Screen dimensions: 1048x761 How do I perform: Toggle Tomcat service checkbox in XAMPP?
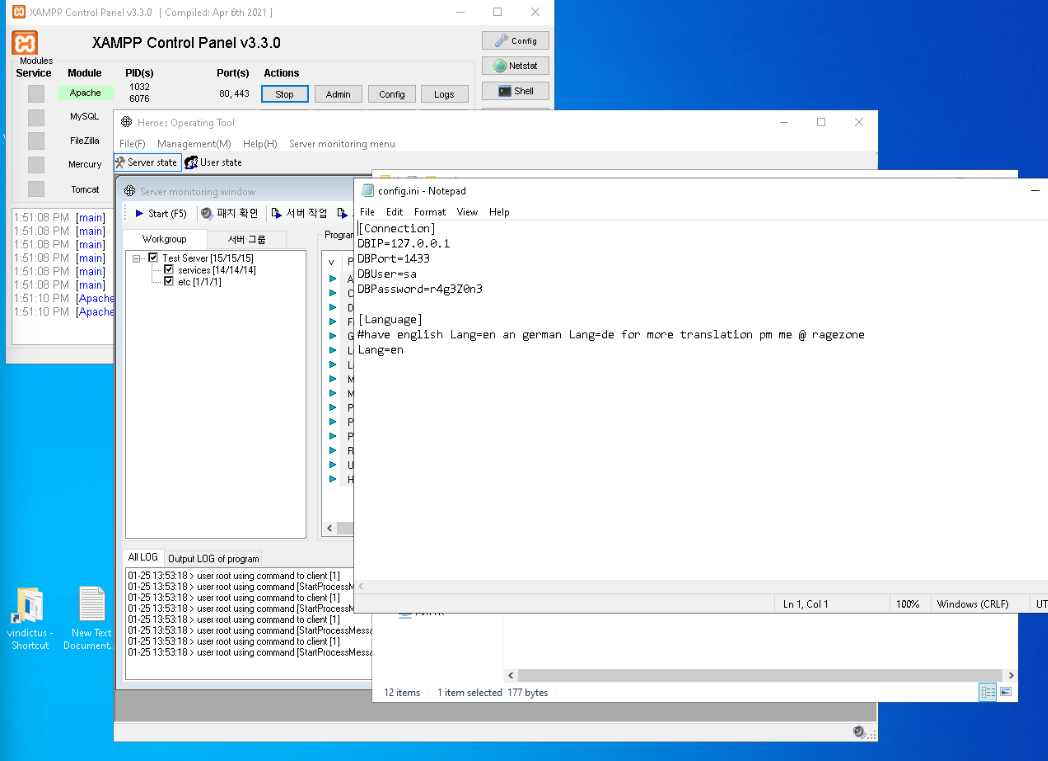(36, 189)
